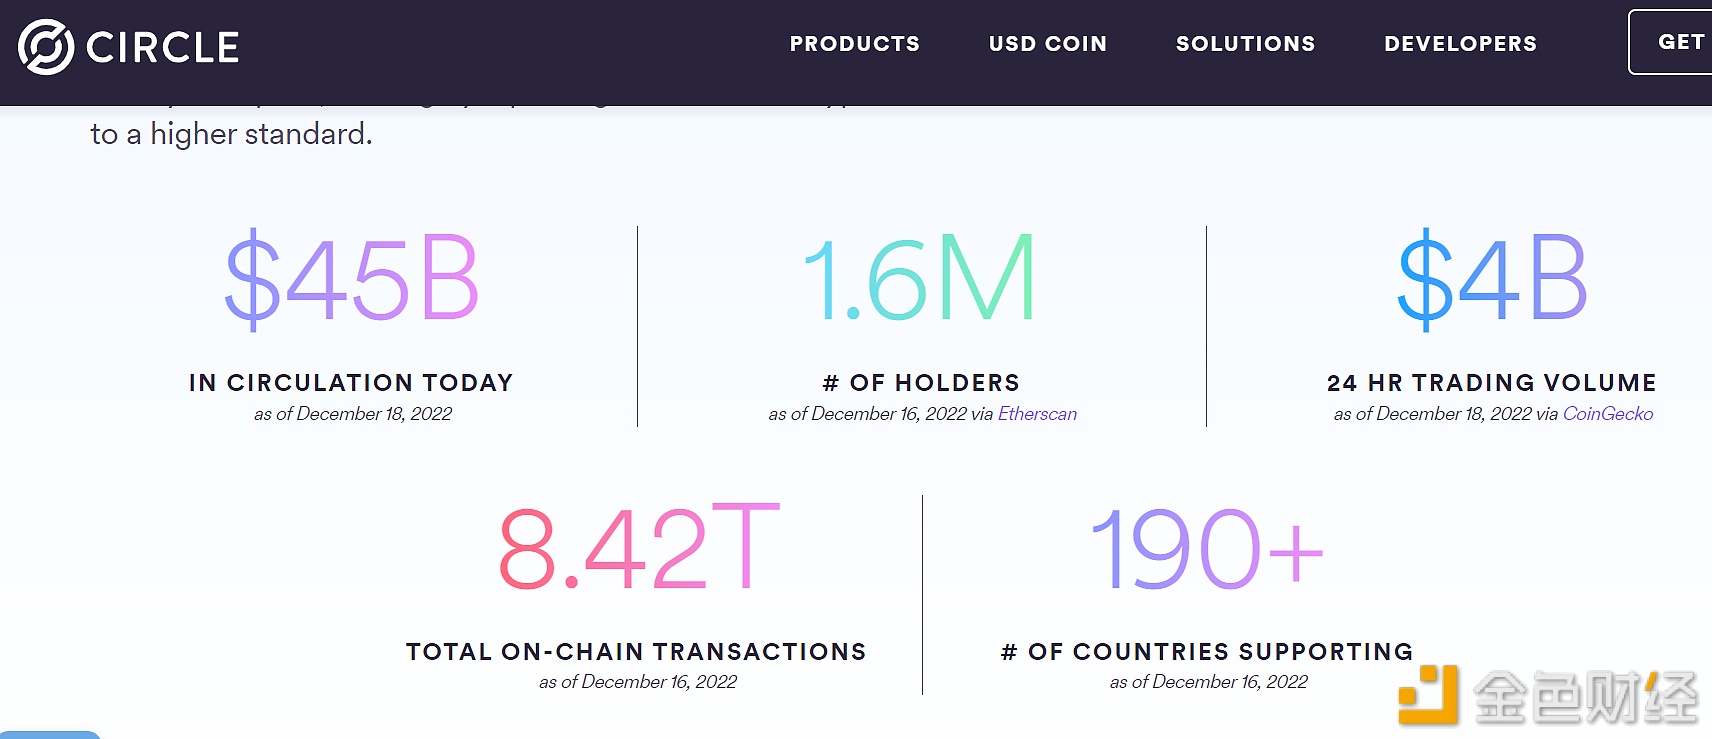Click the $4B trading volume figure

click(x=1492, y=280)
